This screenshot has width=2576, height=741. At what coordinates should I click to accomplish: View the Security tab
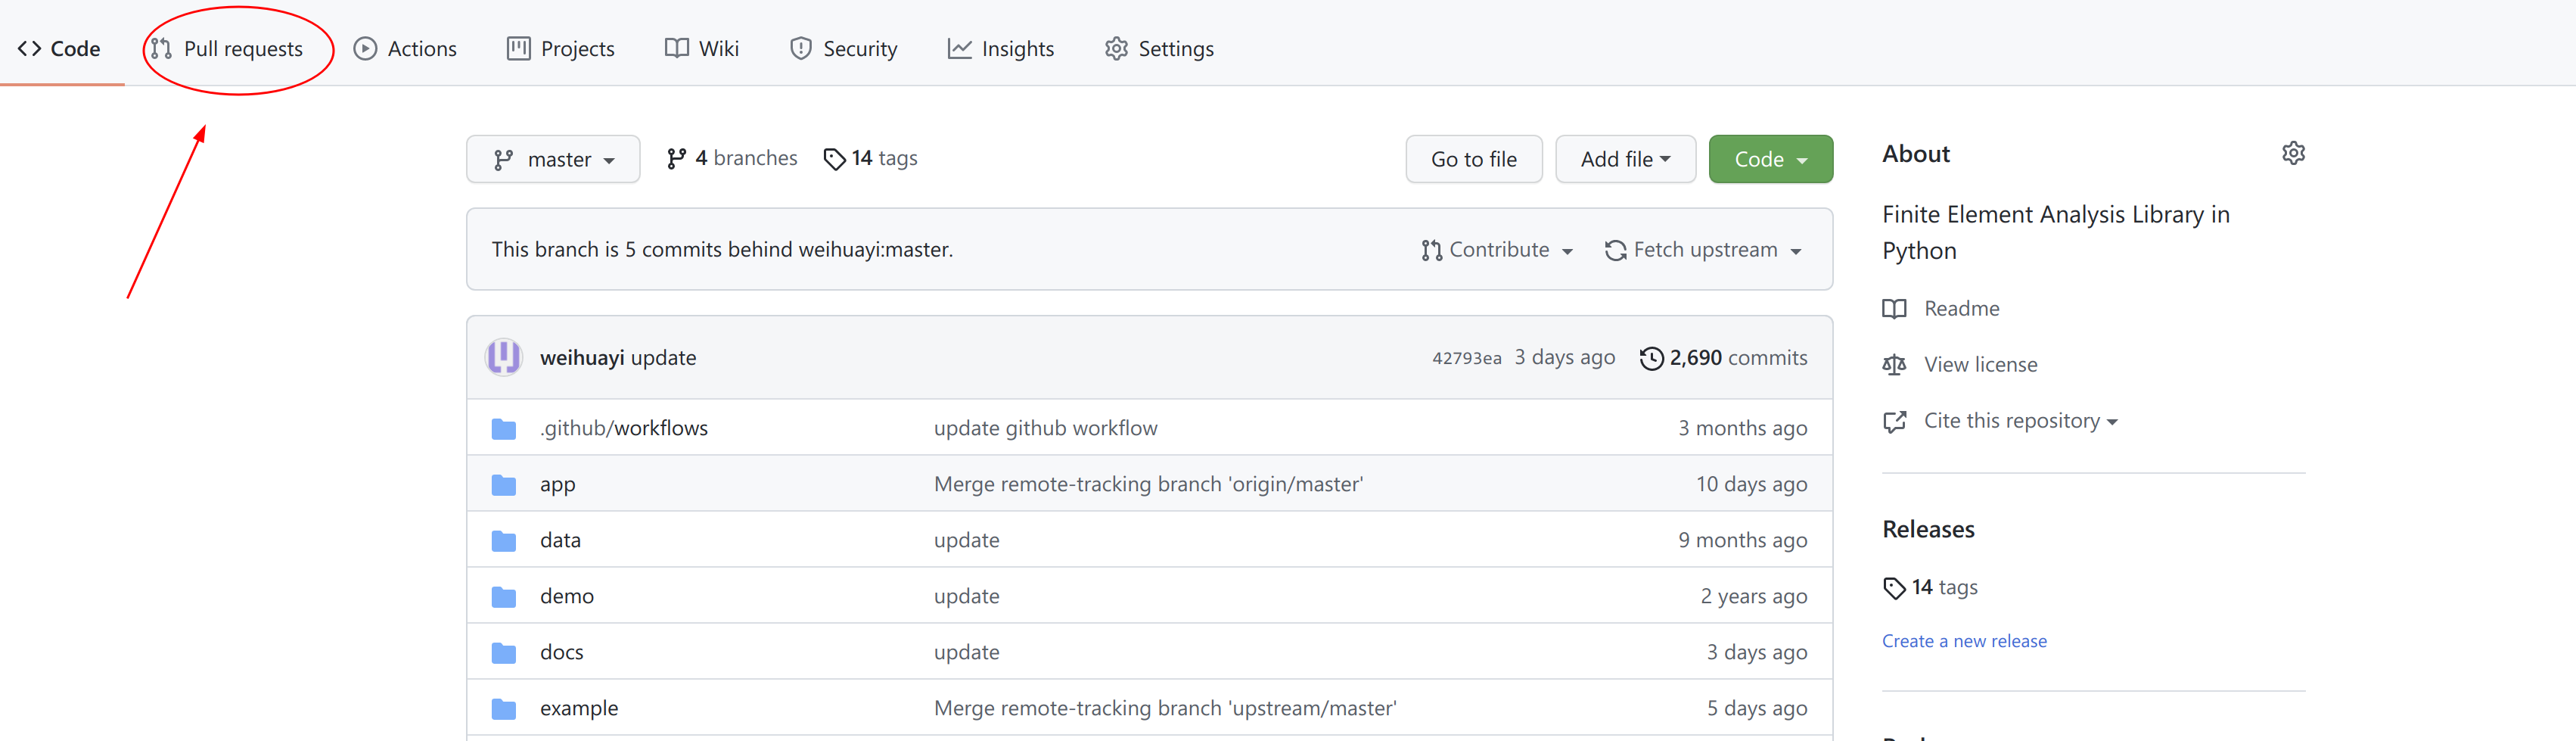click(x=843, y=48)
